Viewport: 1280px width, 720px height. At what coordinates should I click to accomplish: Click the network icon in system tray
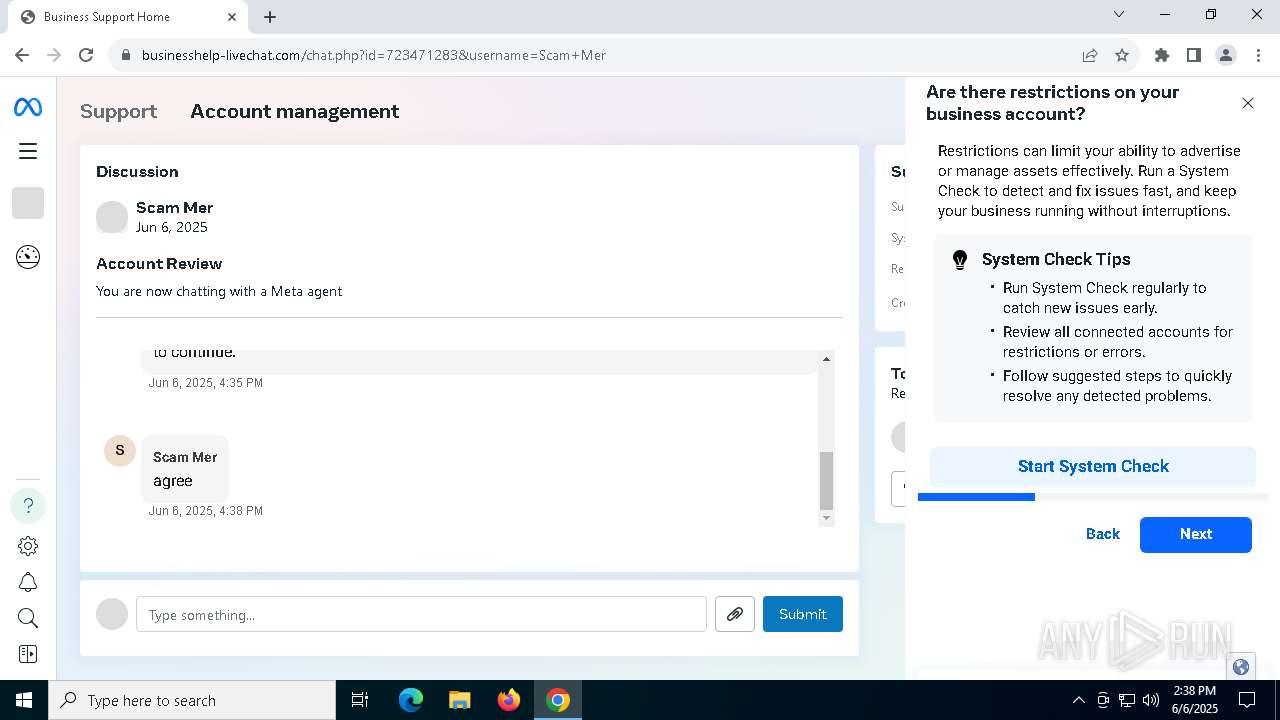(x=1127, y=700)
